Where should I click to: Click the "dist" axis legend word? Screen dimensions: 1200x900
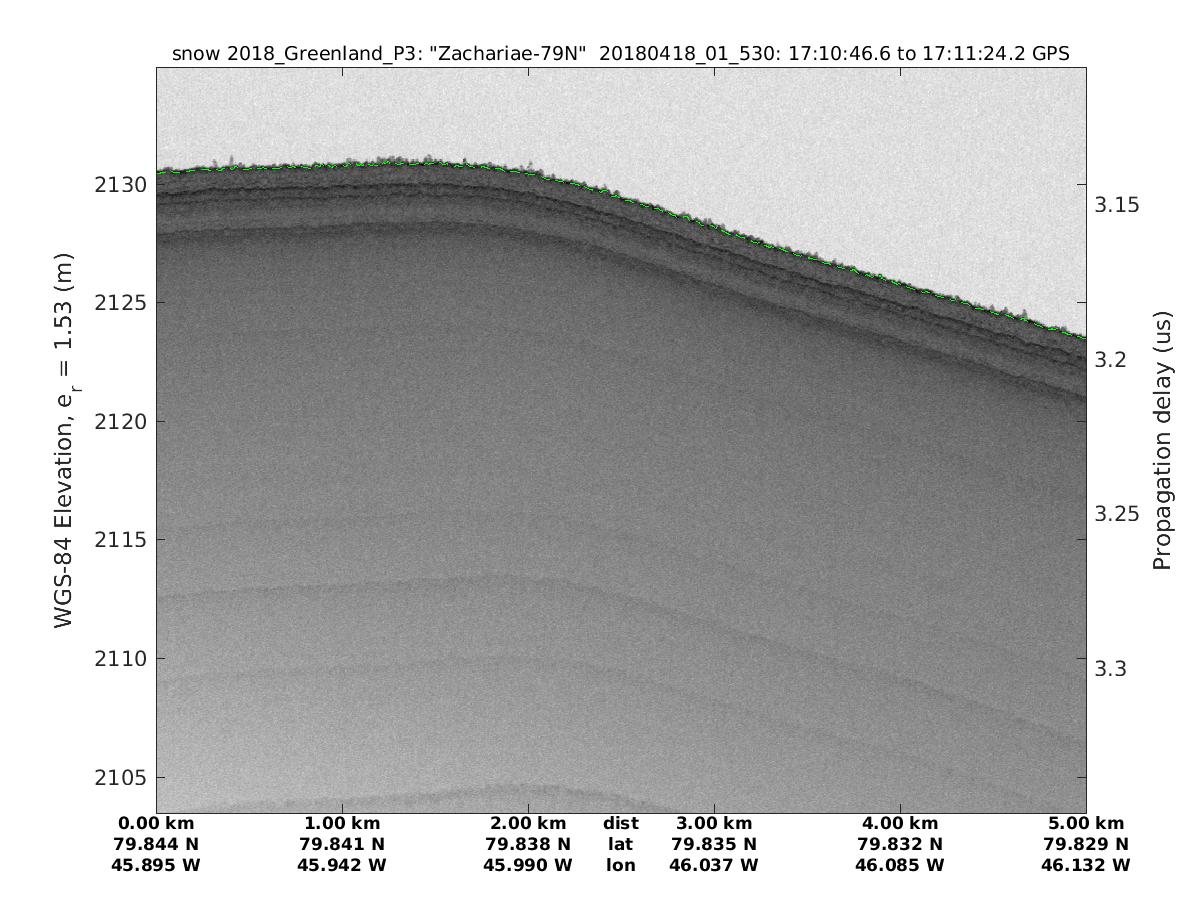[621, 823]
